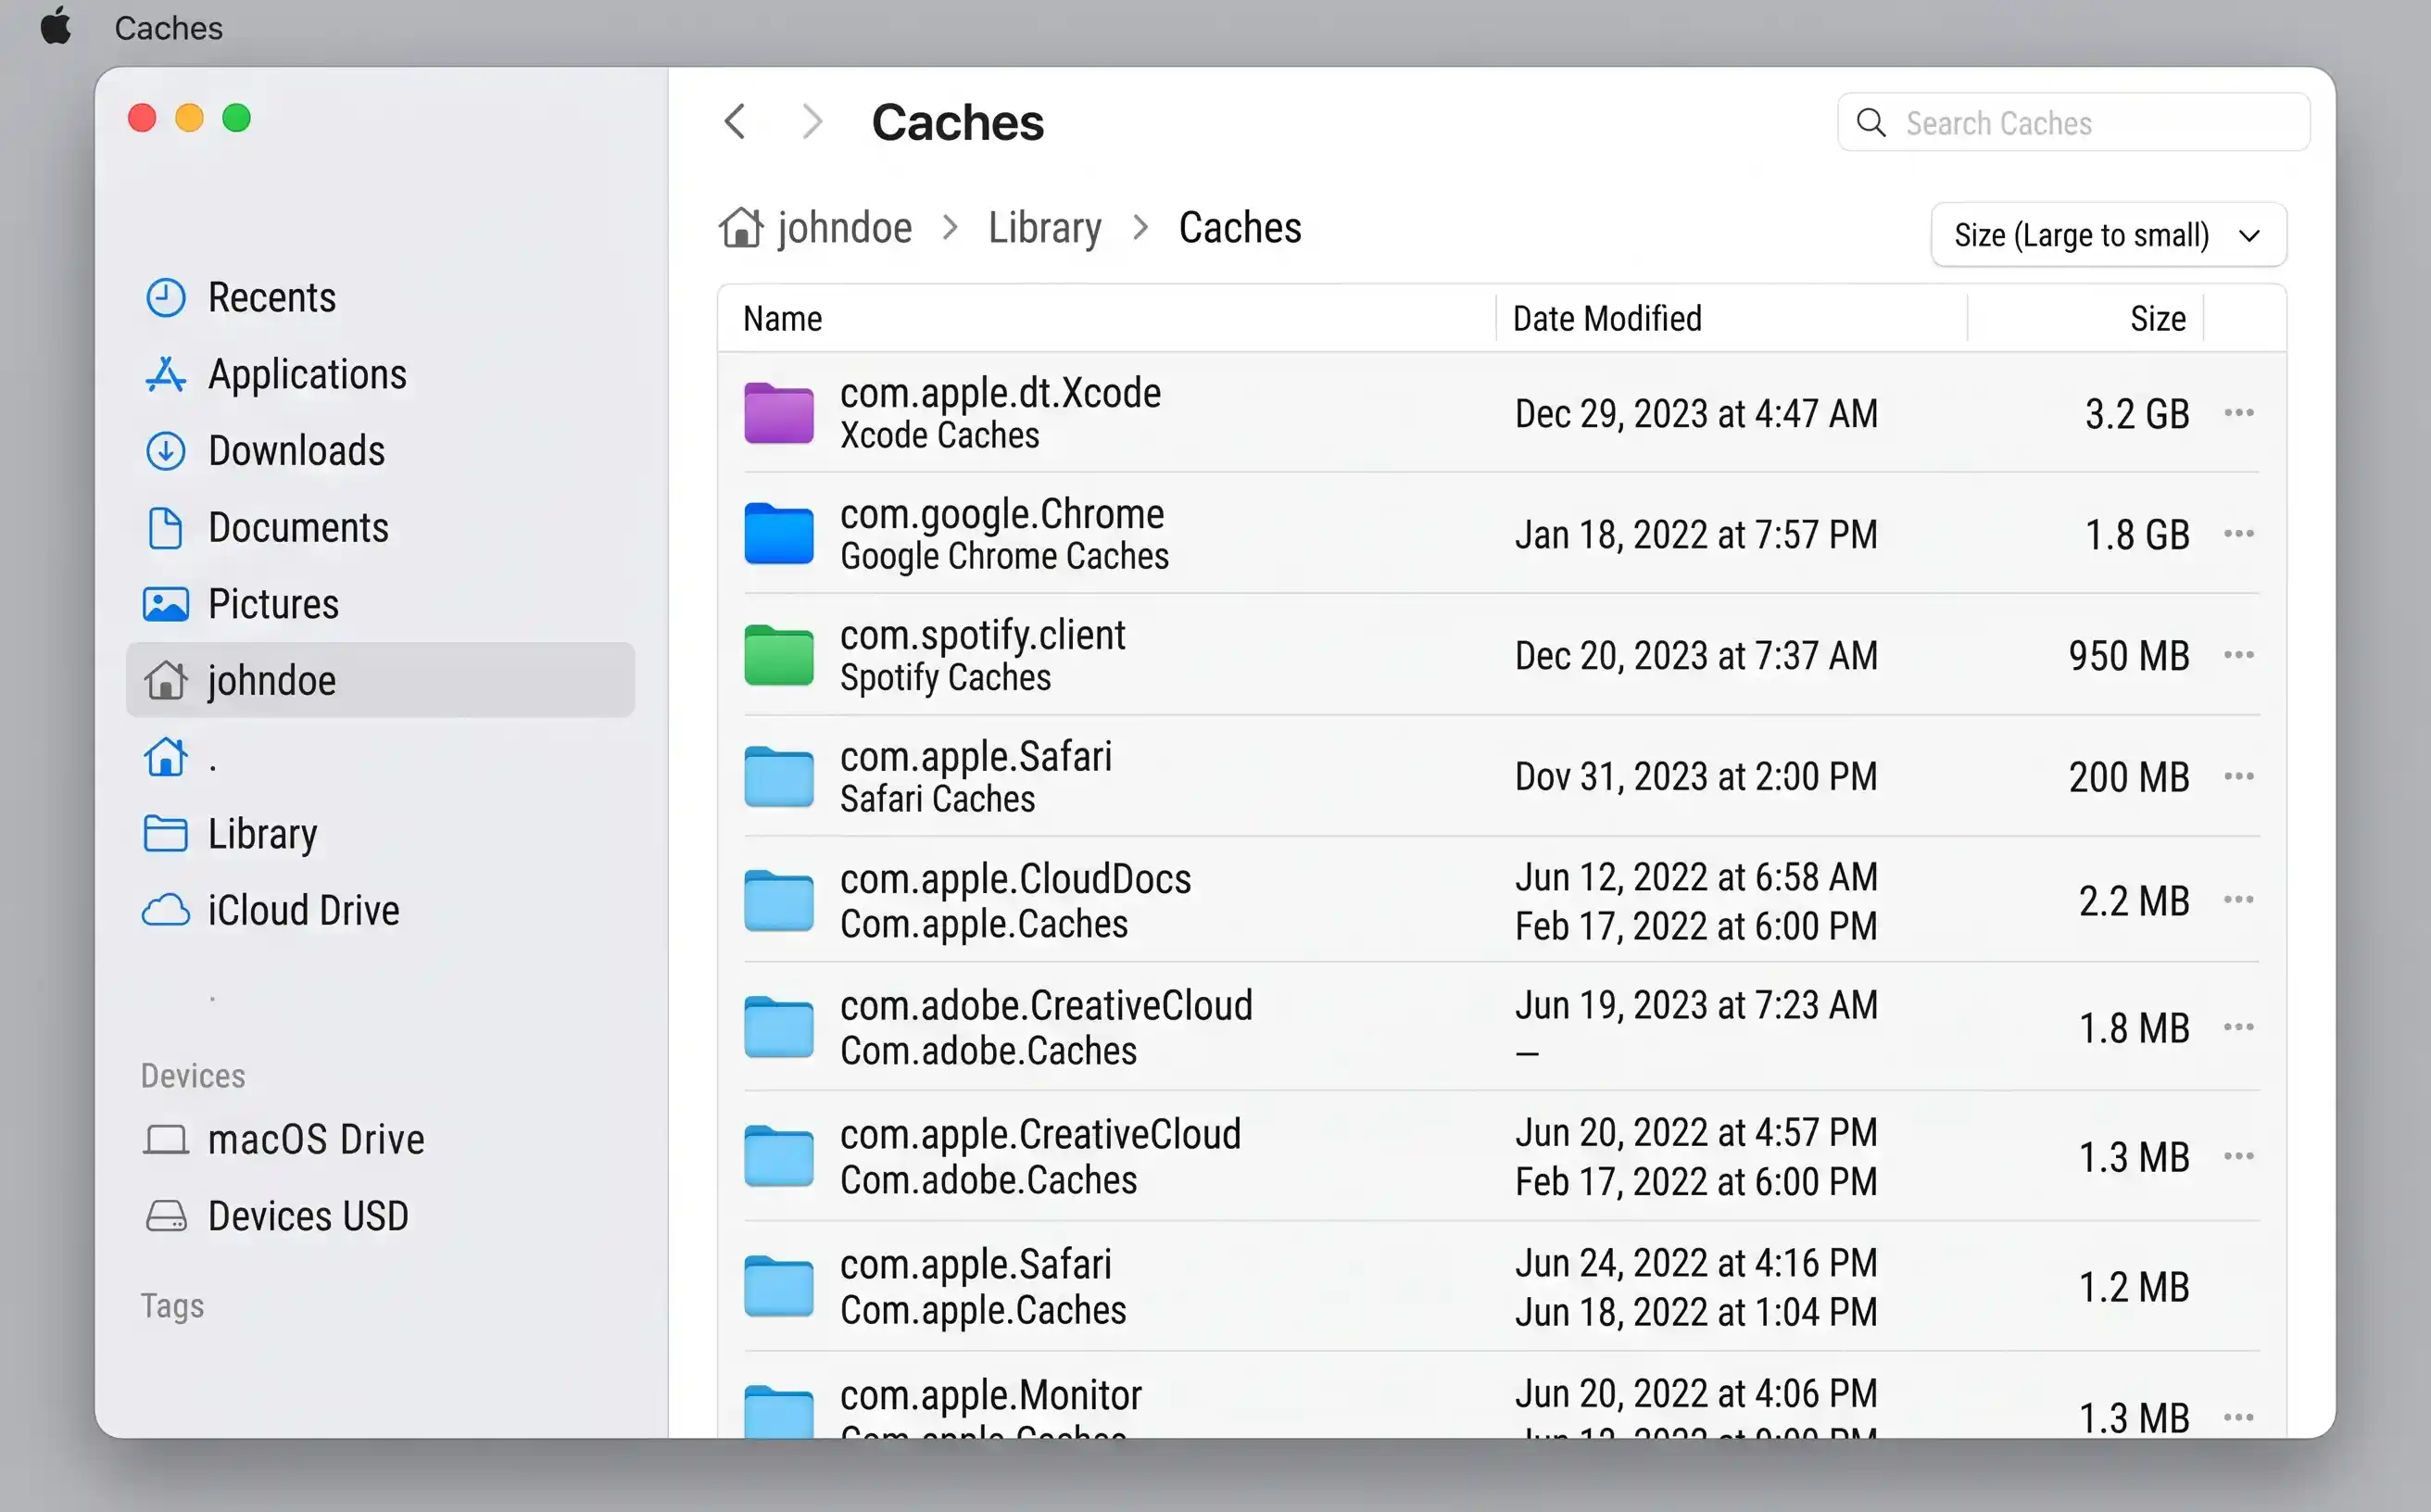2431x1512 pixels.
Task: Click the blue house icon in sidebar
Action: (165, 757)
